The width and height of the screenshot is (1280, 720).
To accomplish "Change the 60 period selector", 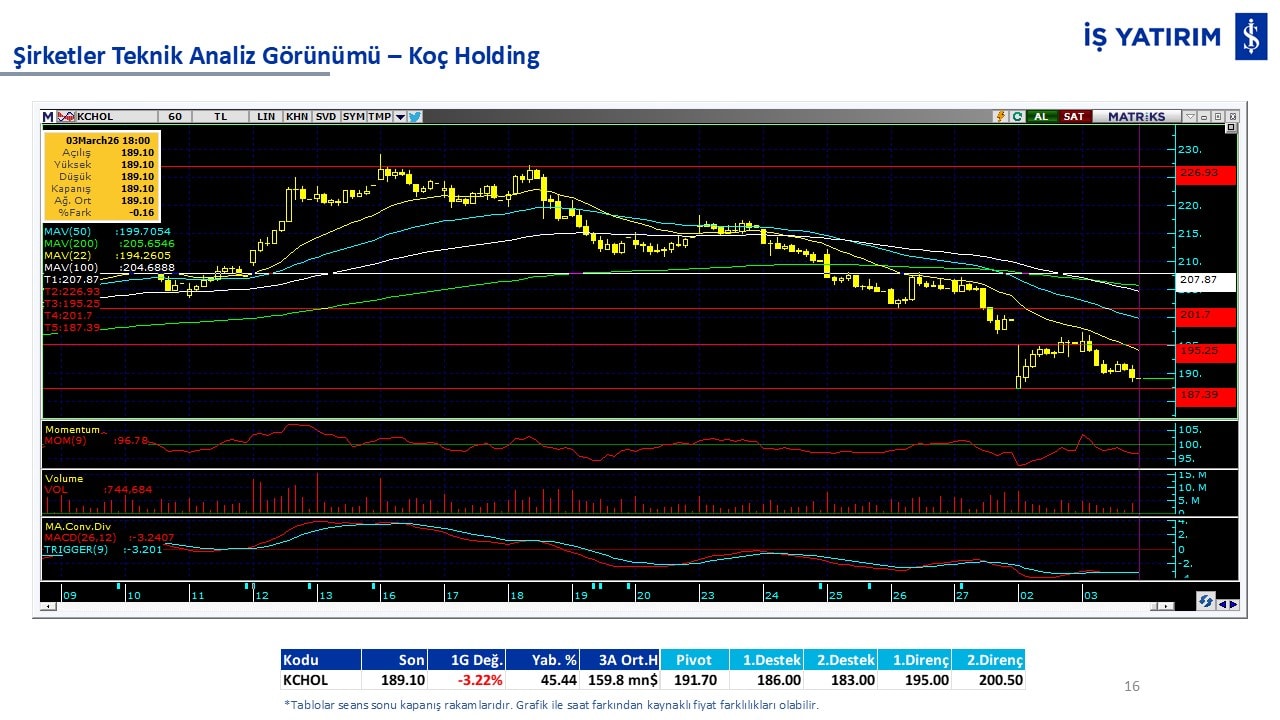I will (174, 116).
